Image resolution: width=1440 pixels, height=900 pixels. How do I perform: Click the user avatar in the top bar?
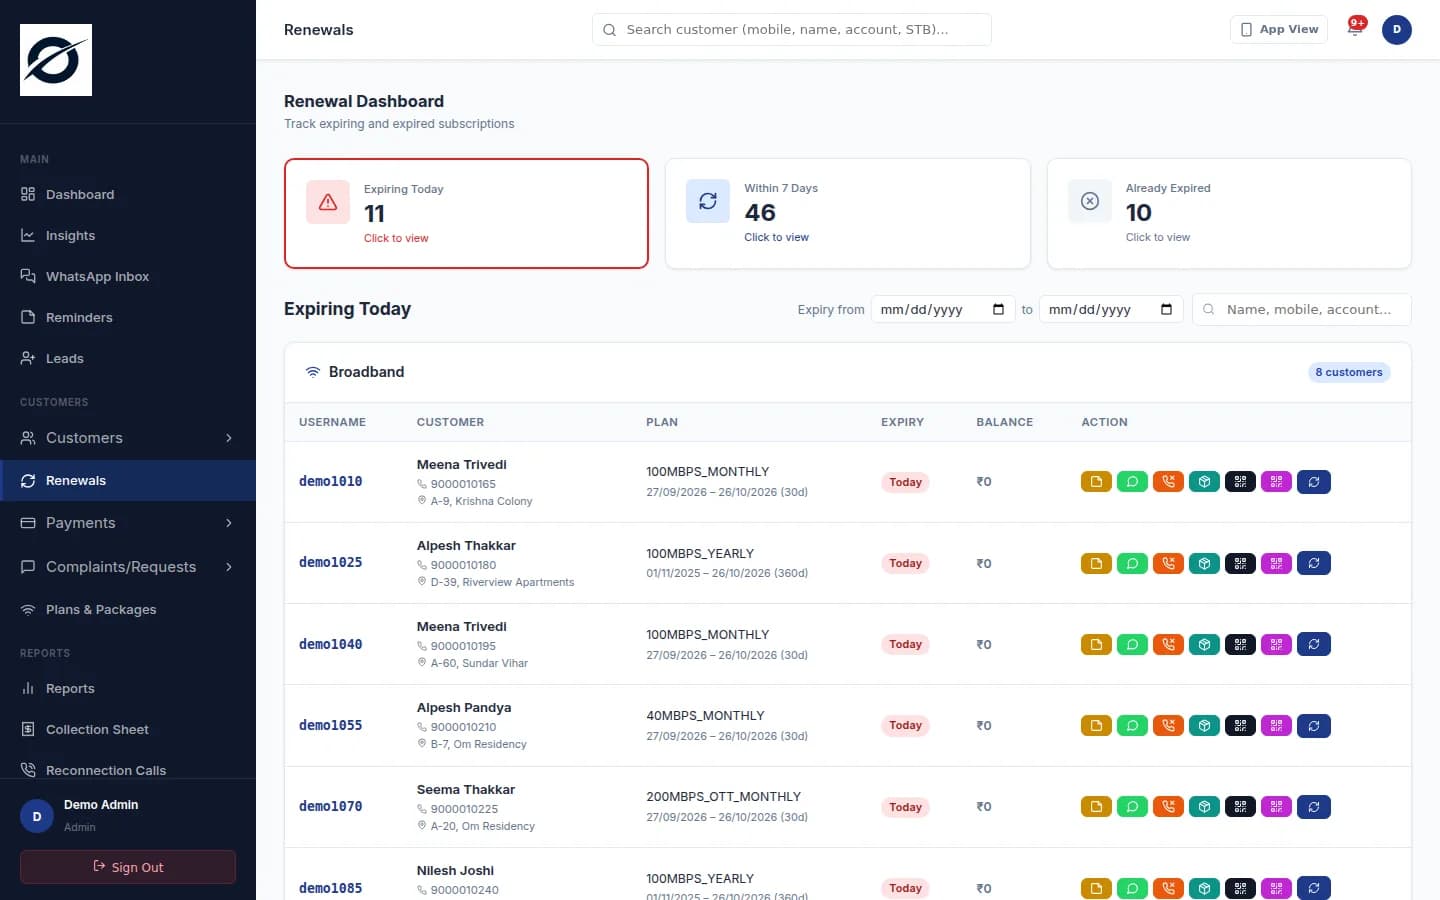[1397, 30]
